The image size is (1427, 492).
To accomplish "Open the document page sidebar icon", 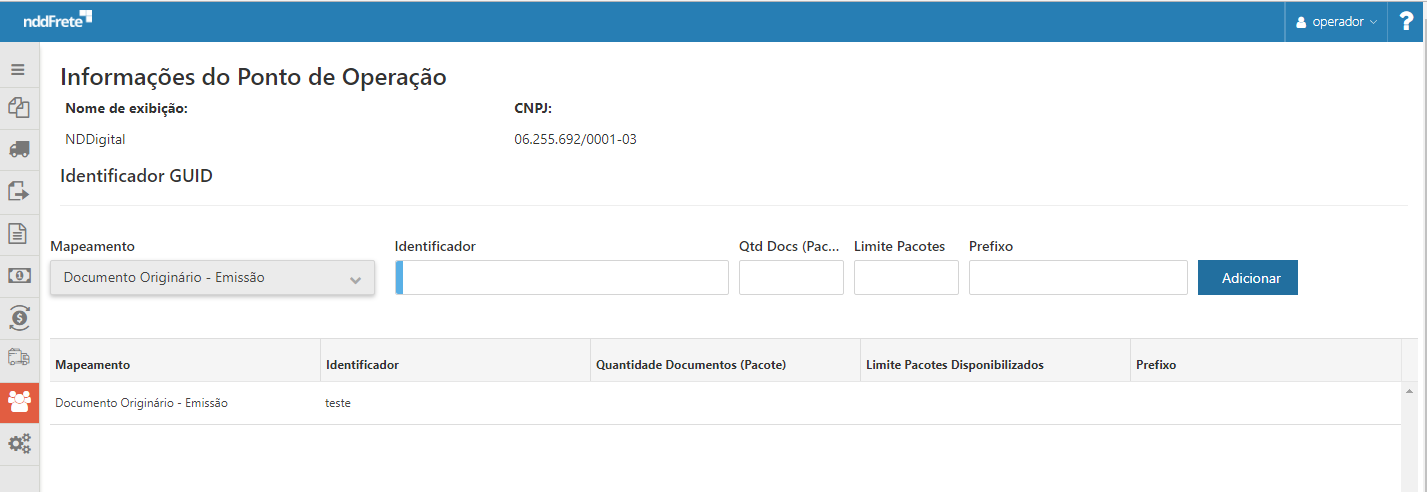I will [x=18, y=234].
